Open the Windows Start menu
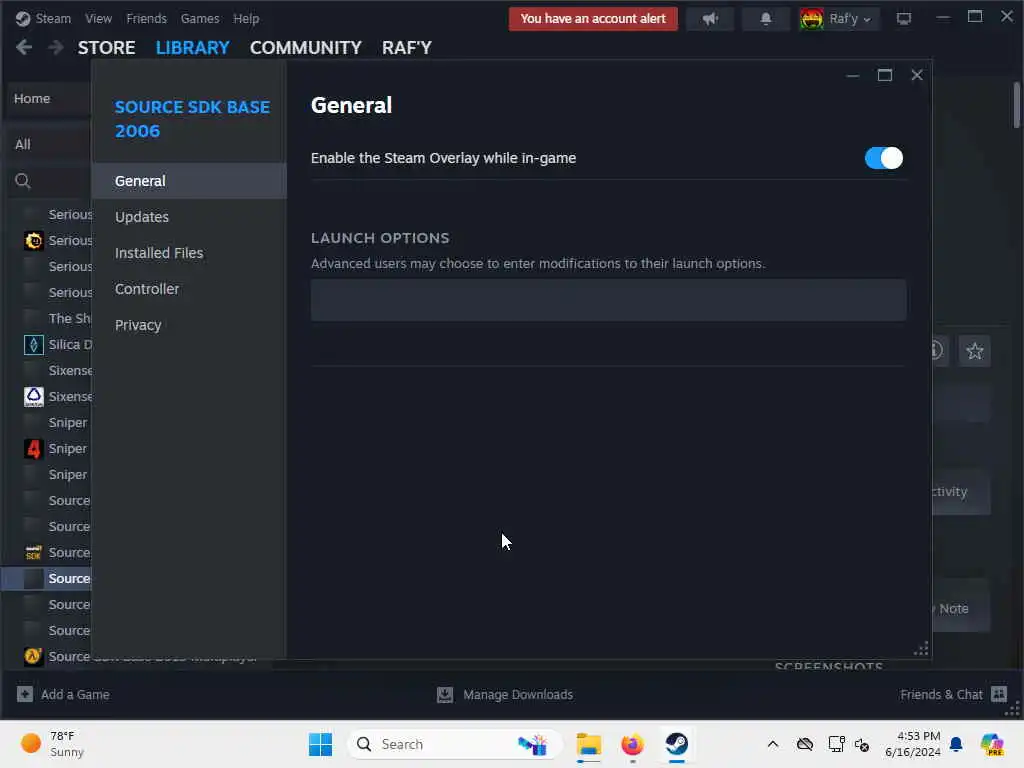Viewport: 1024px width, 768px height. click(320, 744)
